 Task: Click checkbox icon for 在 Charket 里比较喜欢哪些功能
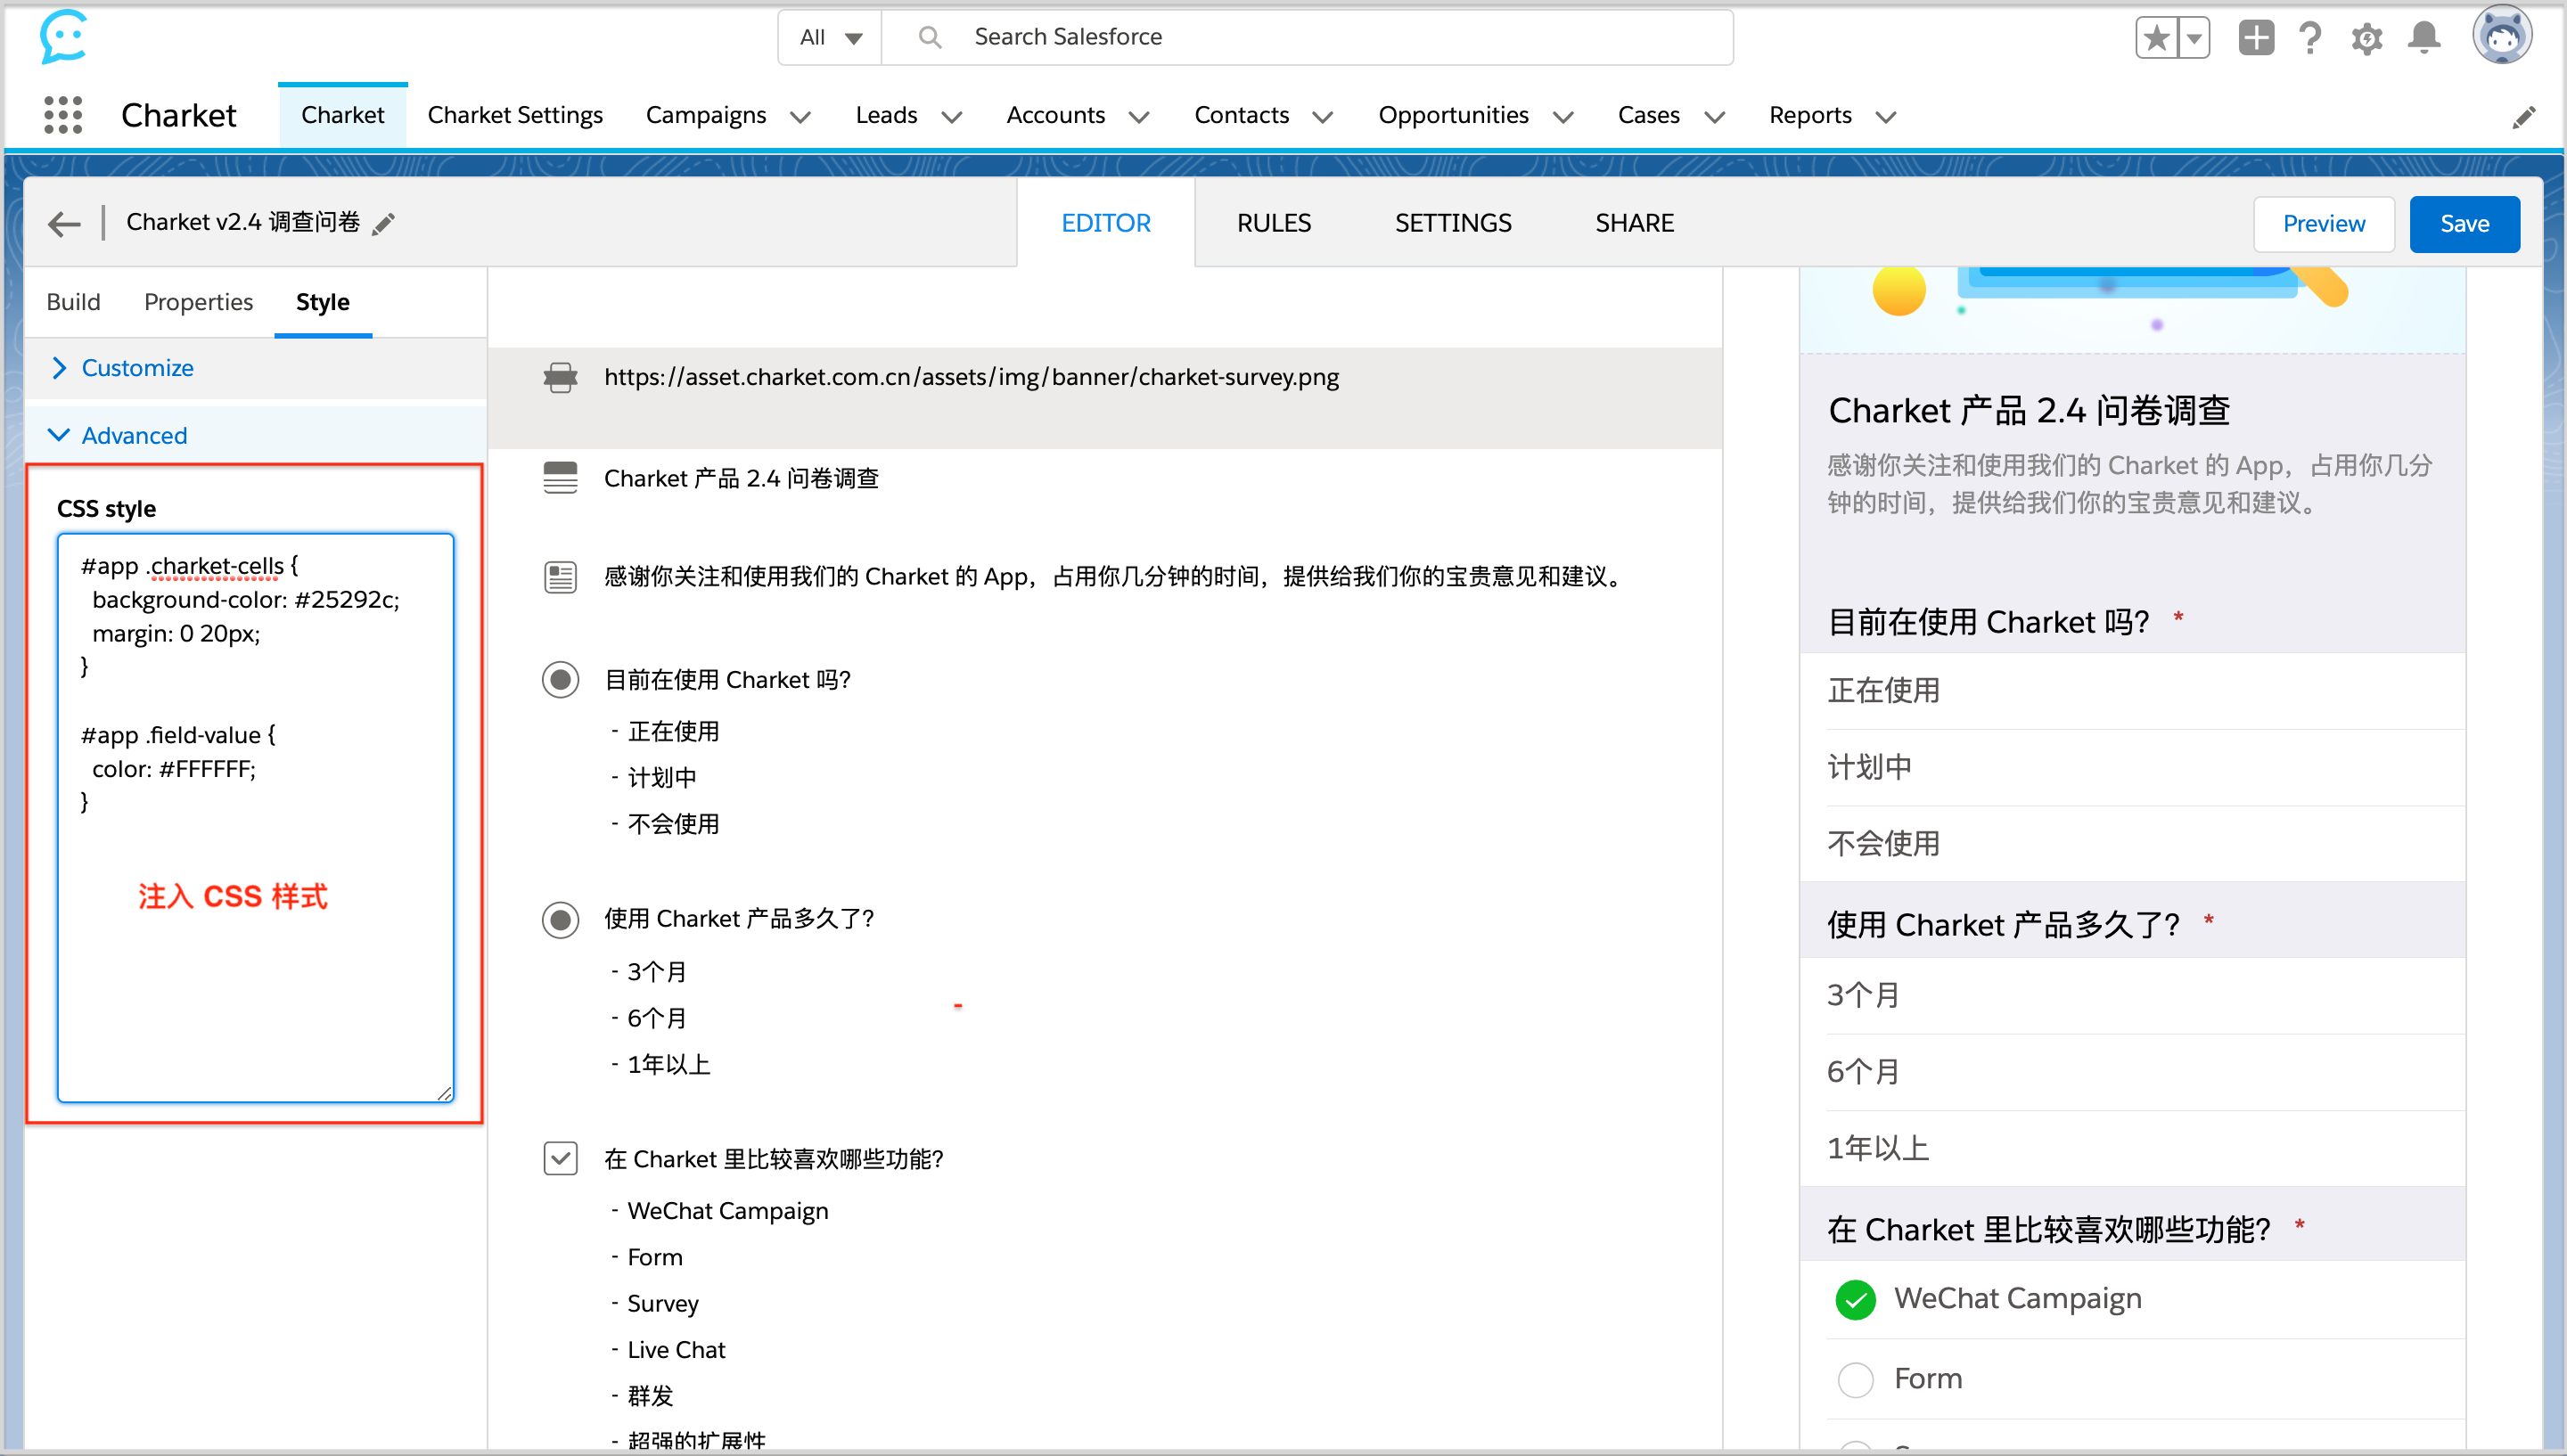click(560, 1159)
